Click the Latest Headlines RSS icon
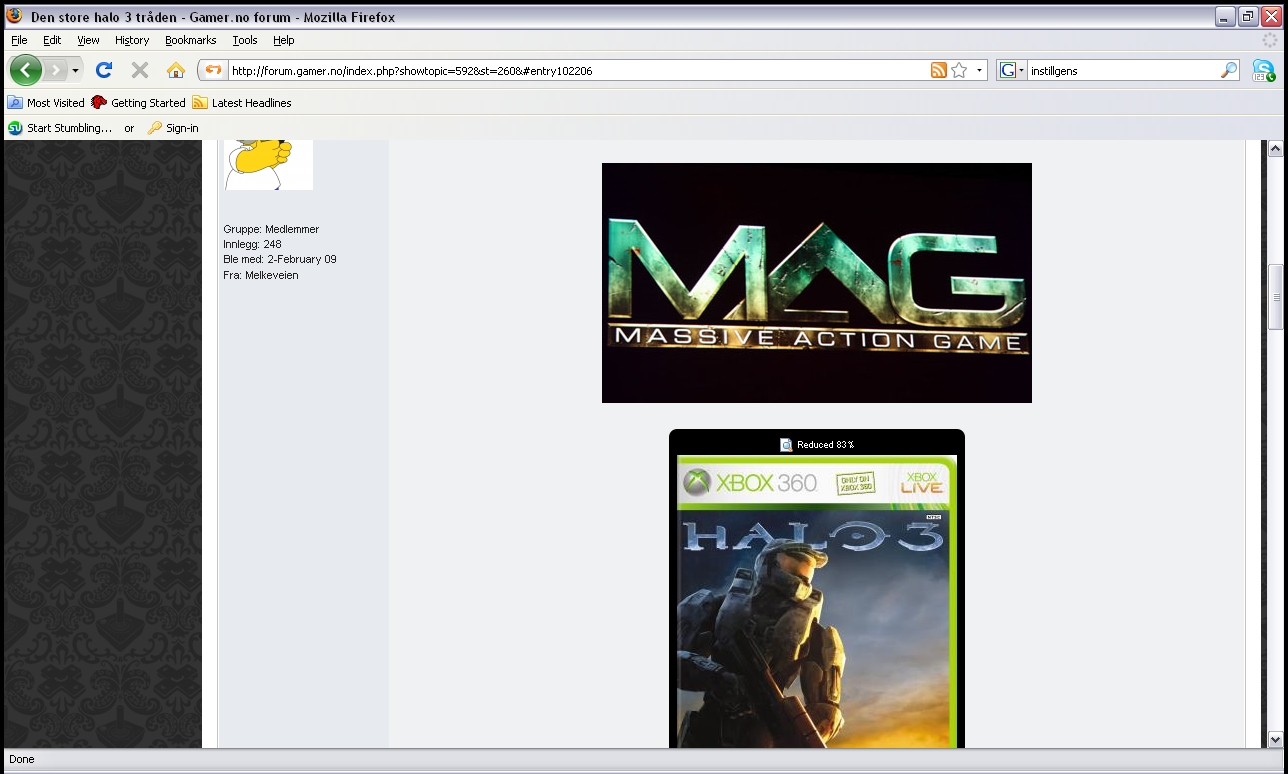 [200, 103]
